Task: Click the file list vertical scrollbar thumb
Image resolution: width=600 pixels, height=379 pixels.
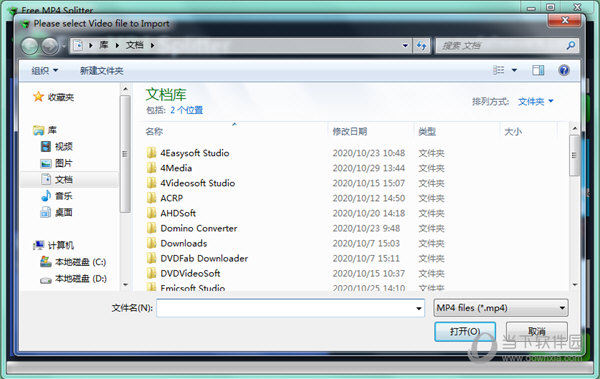Action: tap(574, 155)
